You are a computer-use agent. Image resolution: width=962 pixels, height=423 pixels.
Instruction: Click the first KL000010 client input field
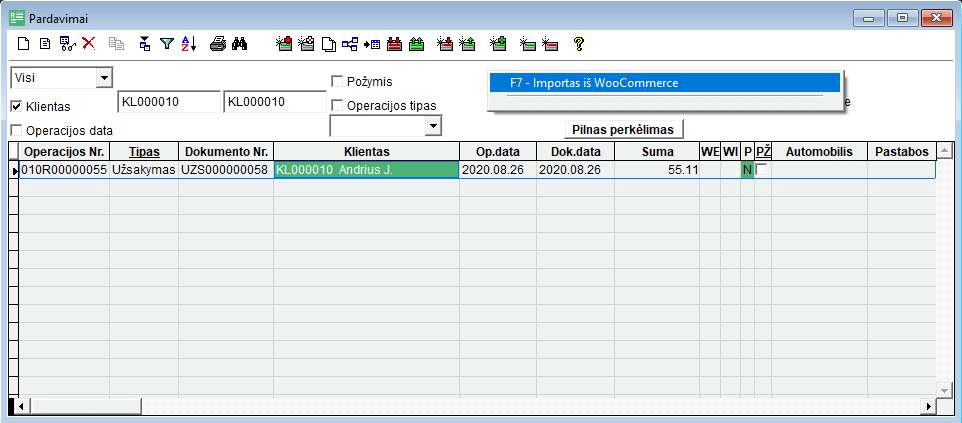(x=168, y=102)
